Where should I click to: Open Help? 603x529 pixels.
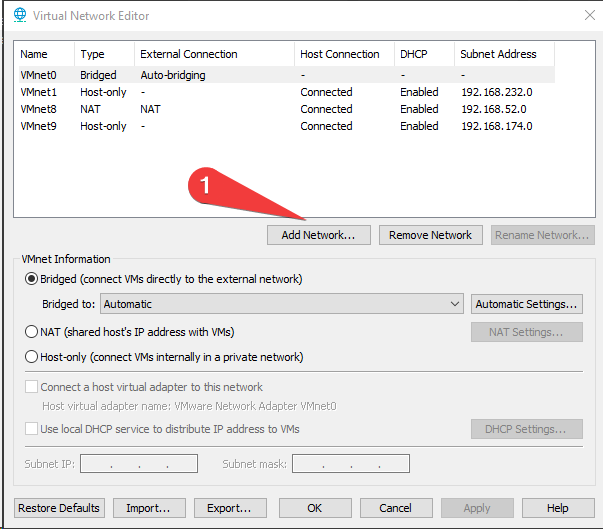[558, 508]
